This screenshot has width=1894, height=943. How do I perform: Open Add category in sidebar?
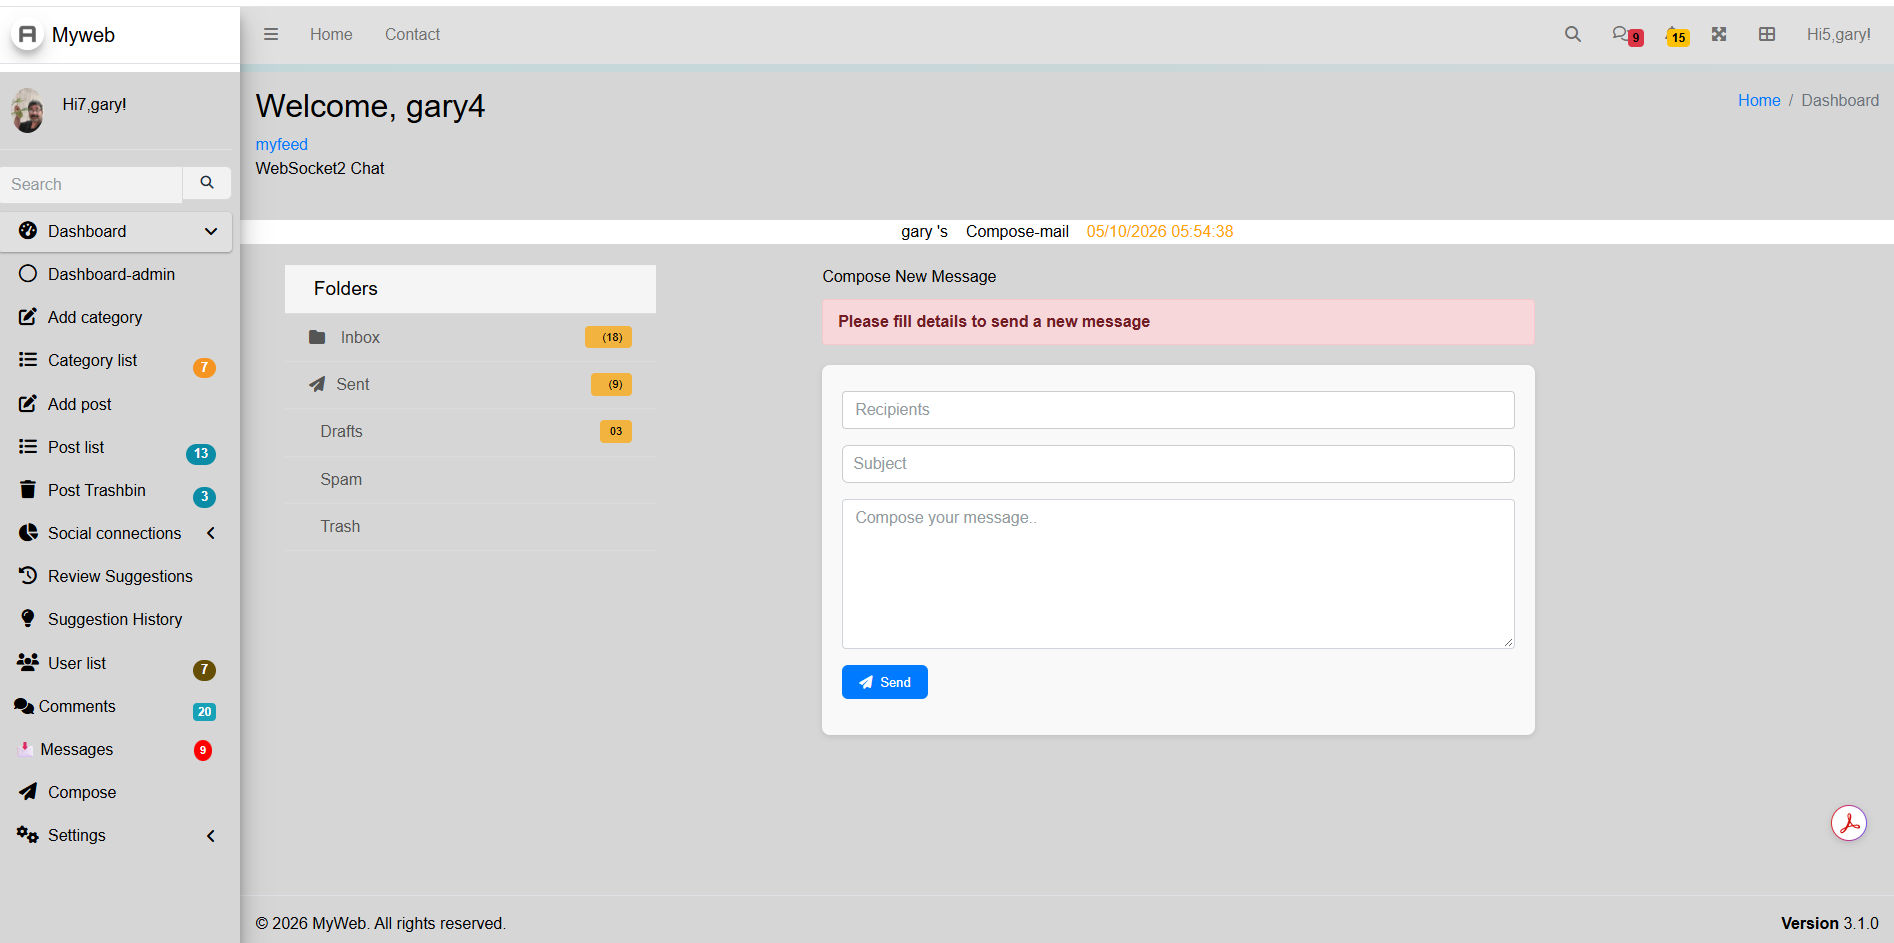tap(116, 317)
